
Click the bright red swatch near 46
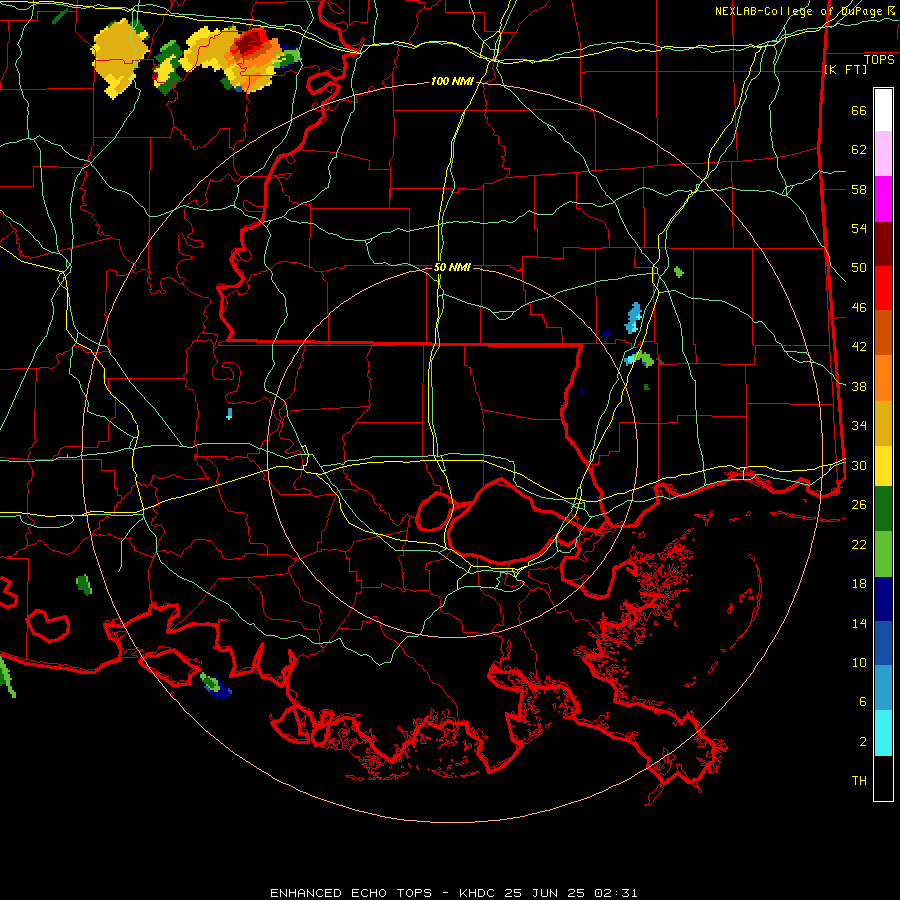(883, 288)
